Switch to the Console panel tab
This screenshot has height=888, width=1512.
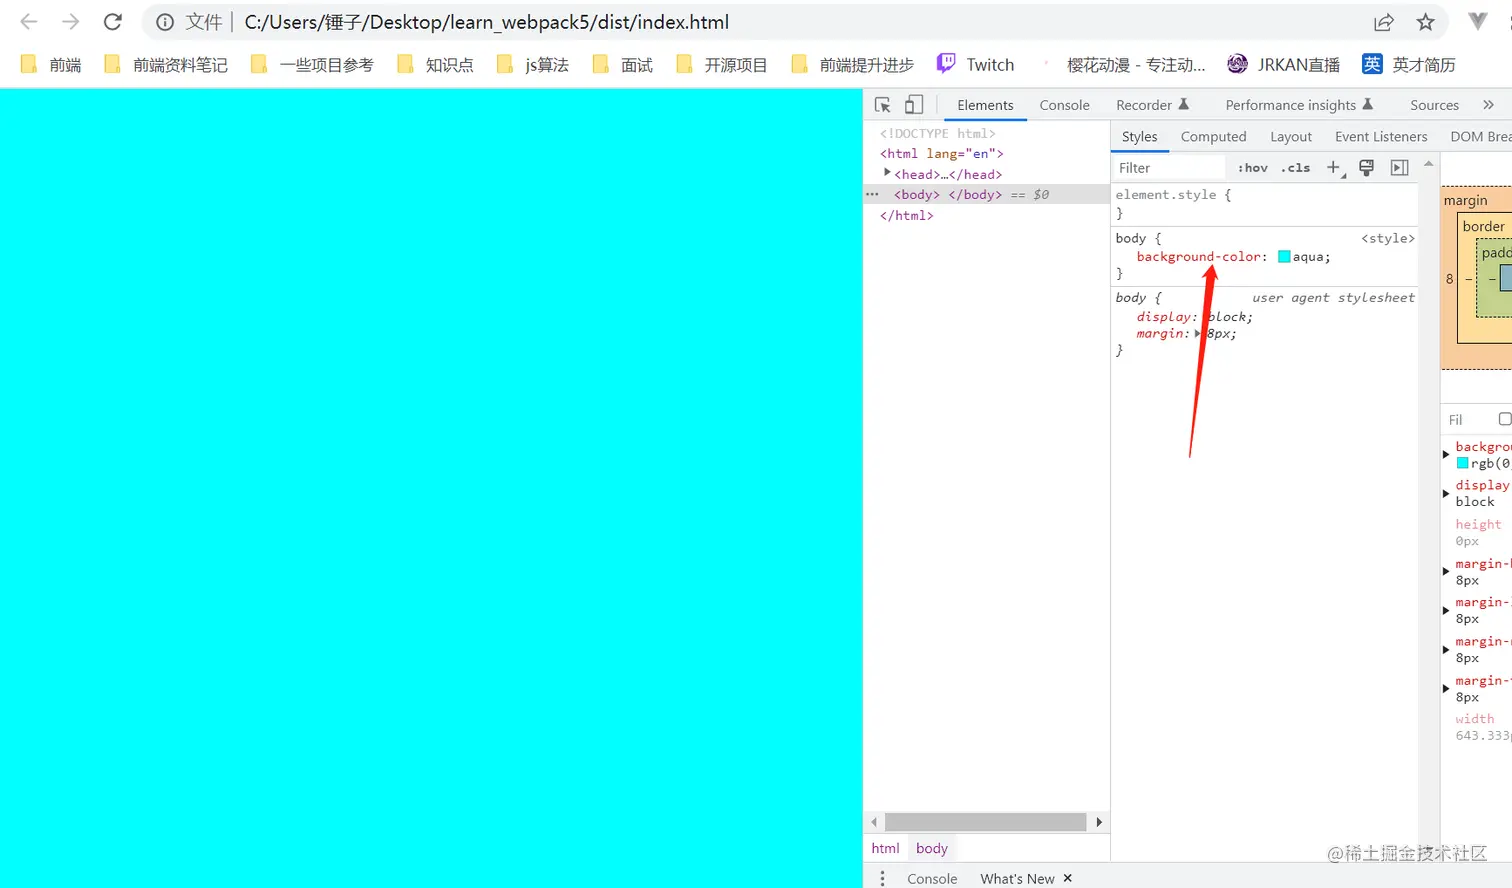click(1064, 105)
